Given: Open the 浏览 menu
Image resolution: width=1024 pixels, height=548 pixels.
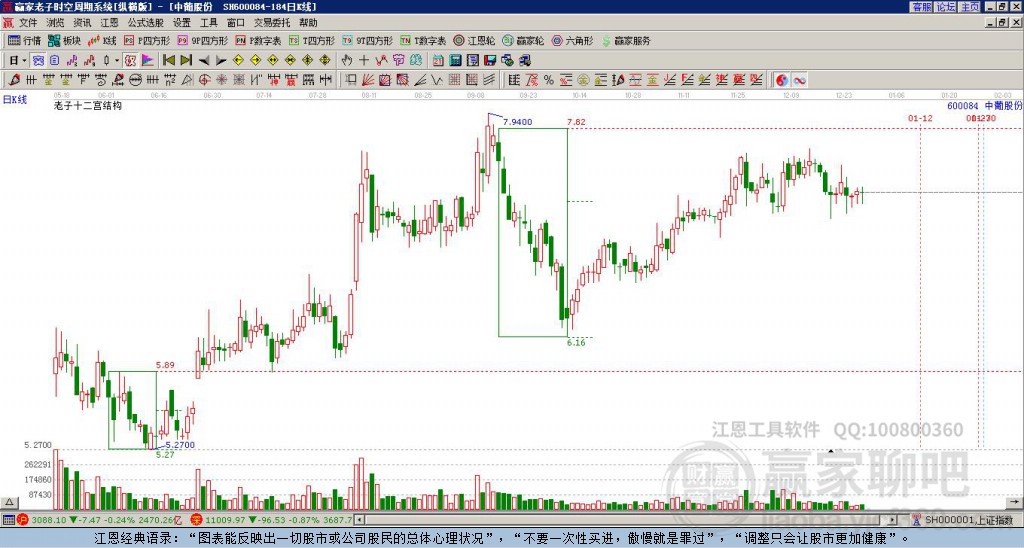Looking at the screenshot, I should (56, 23).
